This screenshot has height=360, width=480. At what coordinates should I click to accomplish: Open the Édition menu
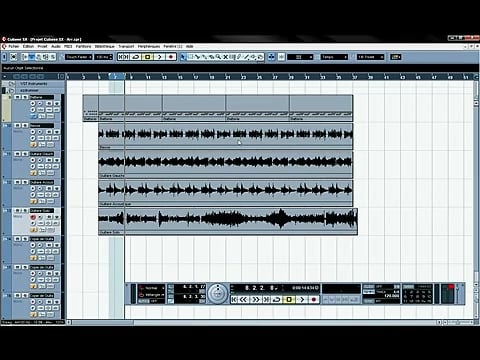click(x=29, y=46)
